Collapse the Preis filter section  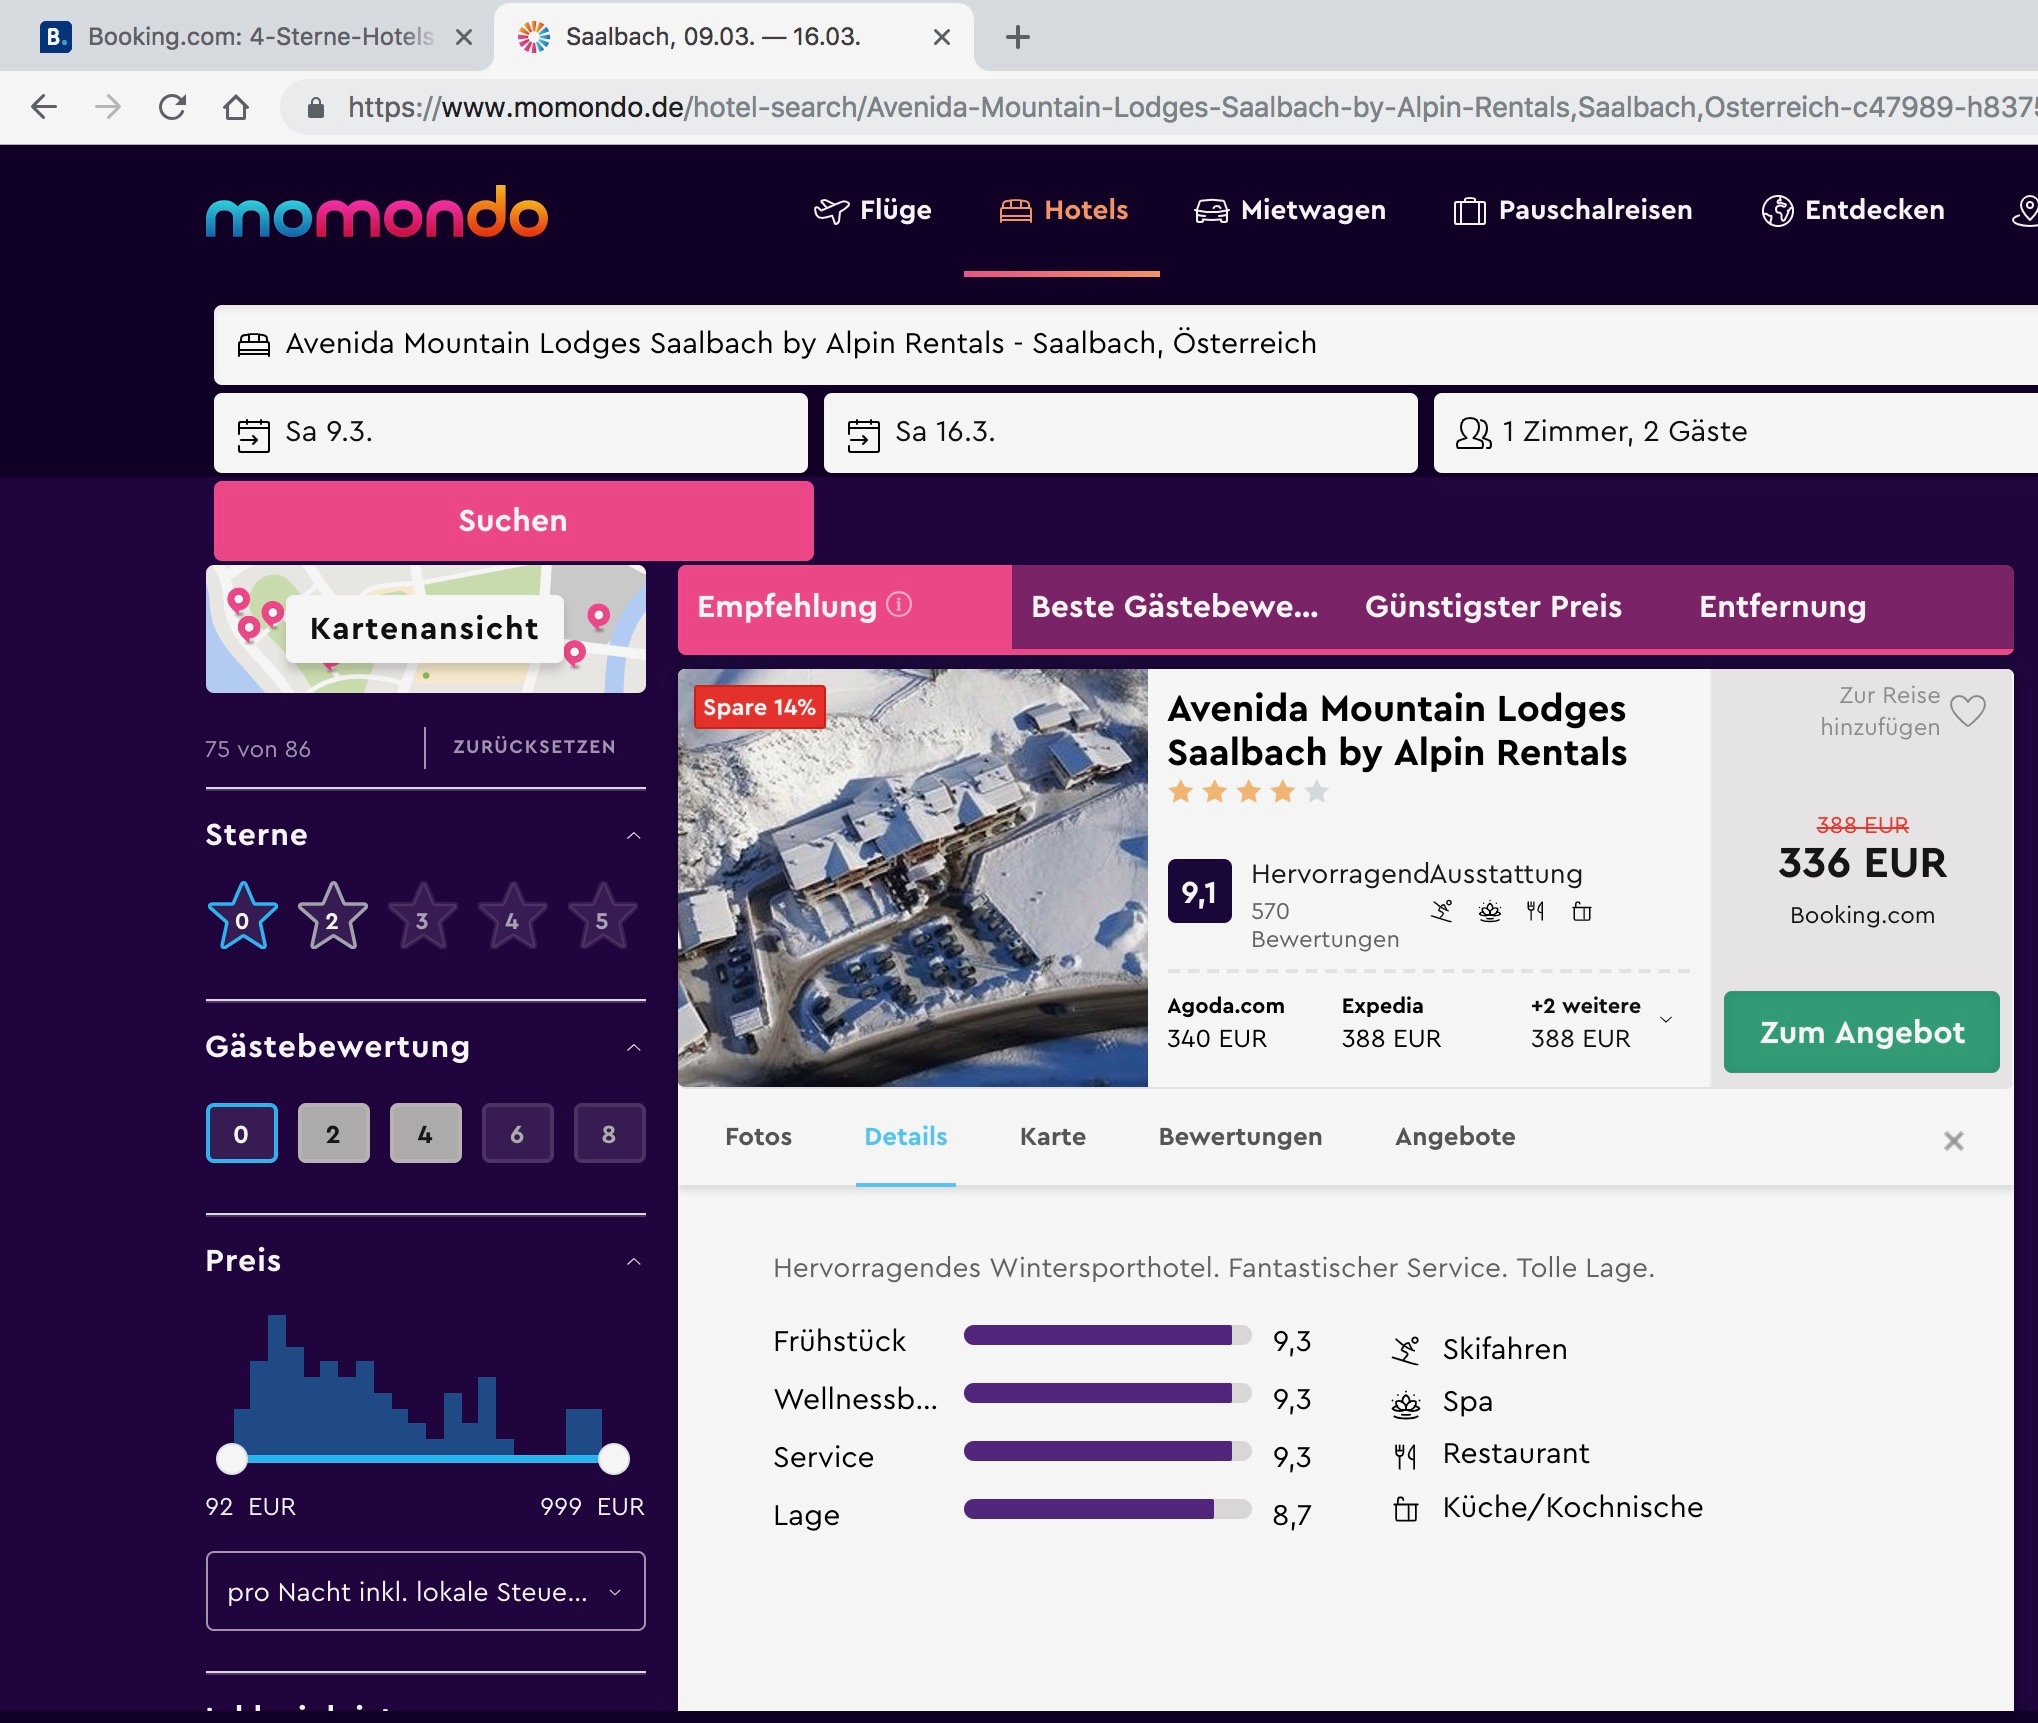(x=633, y=1261)
